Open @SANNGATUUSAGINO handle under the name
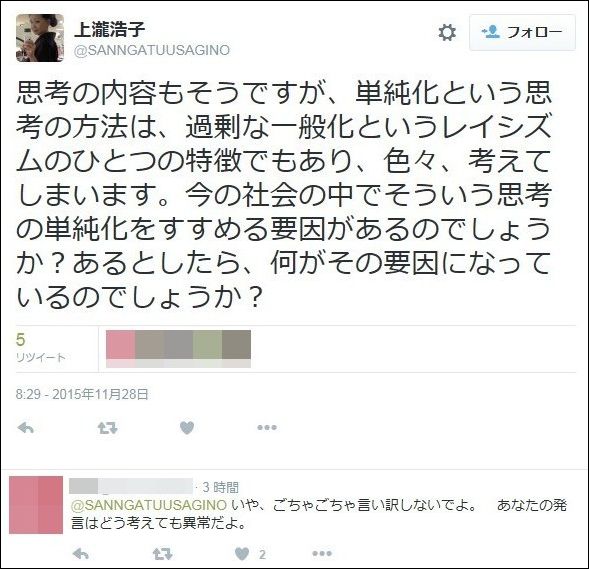Image resolution: width=589 pixels, height=569 pixels. 152,50
